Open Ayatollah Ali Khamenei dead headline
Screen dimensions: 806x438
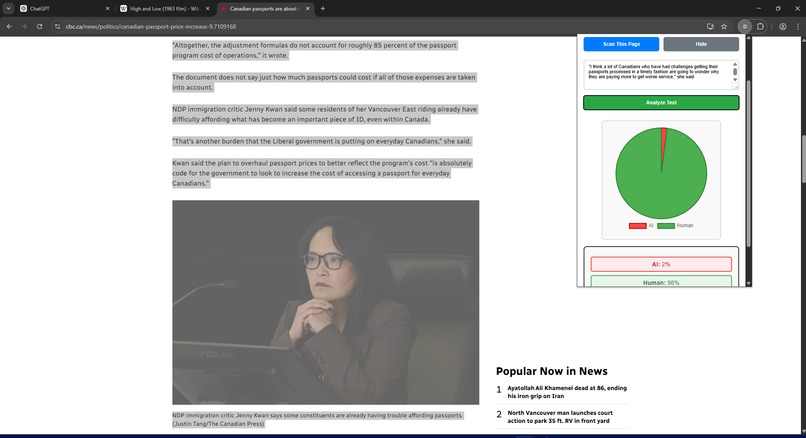[567, 392]
